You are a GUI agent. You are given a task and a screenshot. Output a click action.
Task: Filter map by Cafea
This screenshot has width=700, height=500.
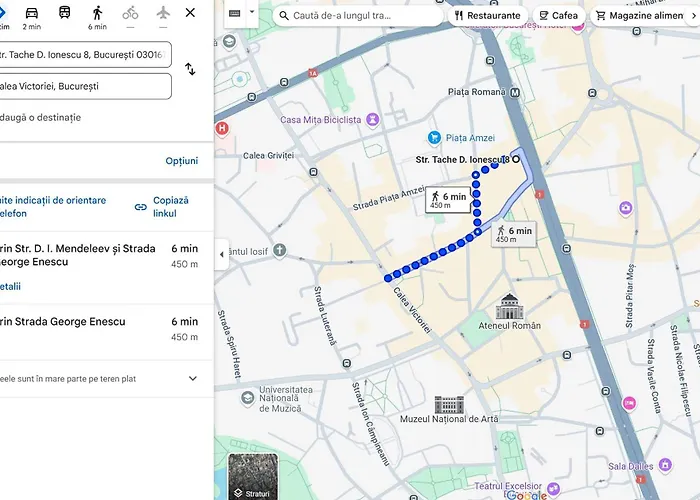(x=559, y=16)
